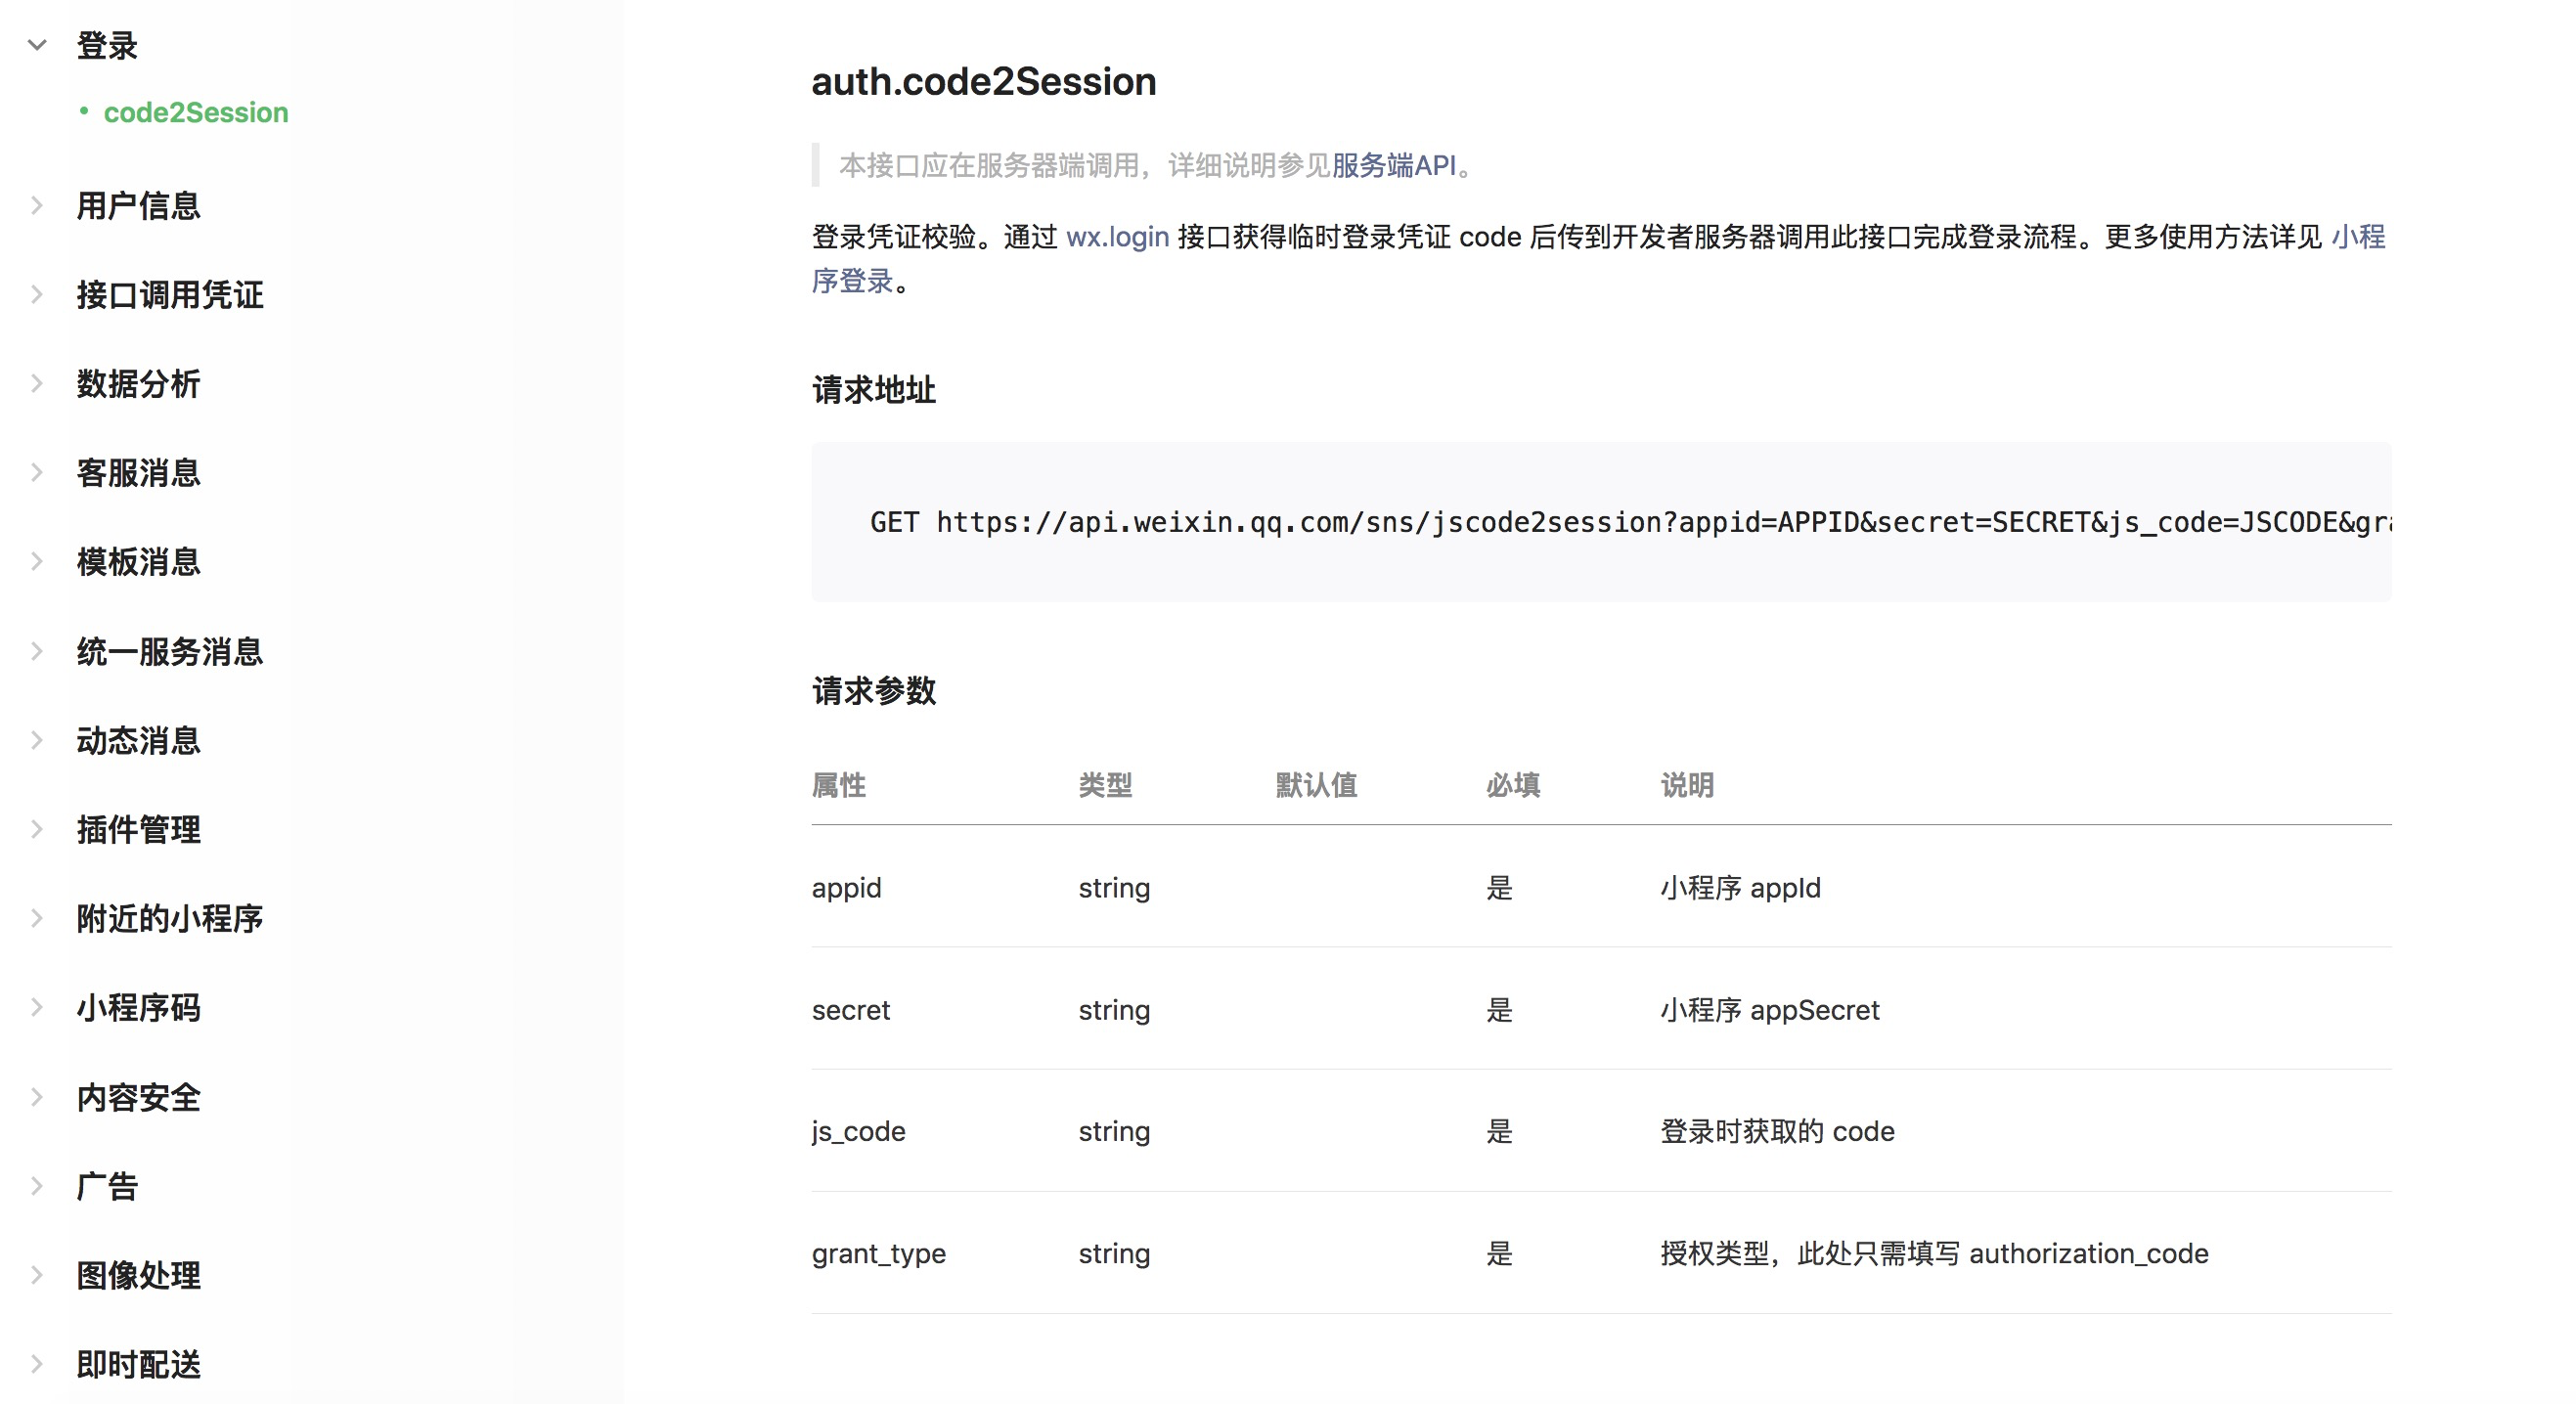Click the chevron next to 模板消息
This screenshot has width=2576, height=1404.
tap(36, 561)
